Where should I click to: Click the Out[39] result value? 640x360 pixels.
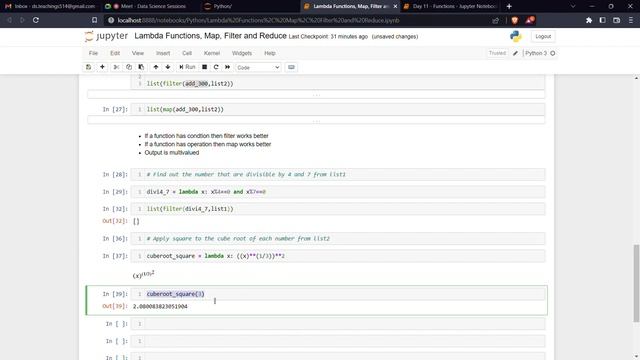point(160,307)
